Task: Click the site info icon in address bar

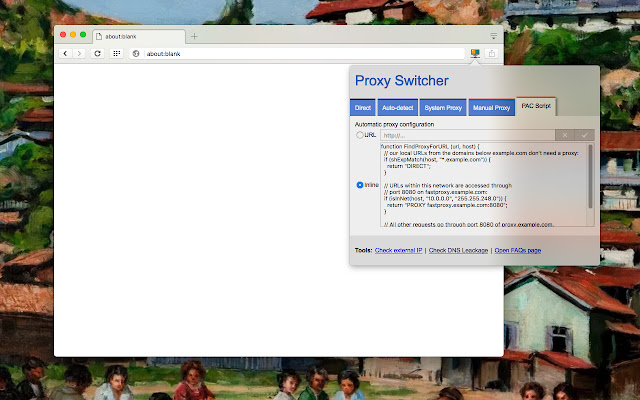Action: 136,53
